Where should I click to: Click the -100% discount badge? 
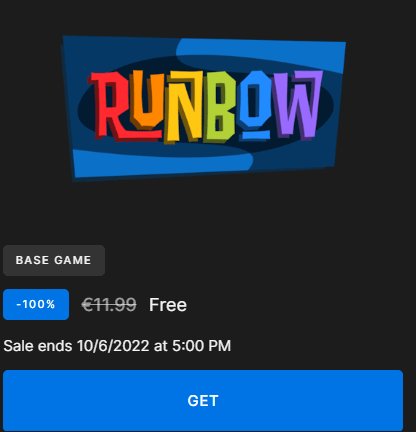coord(36,304)
